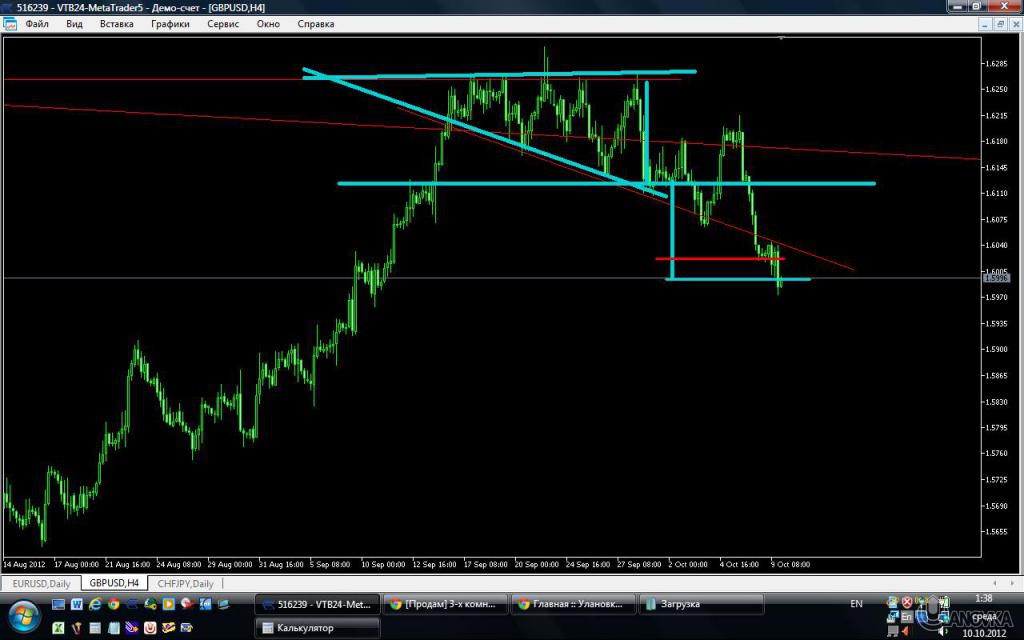Click the notepad quick launch icon

(114, 628)
